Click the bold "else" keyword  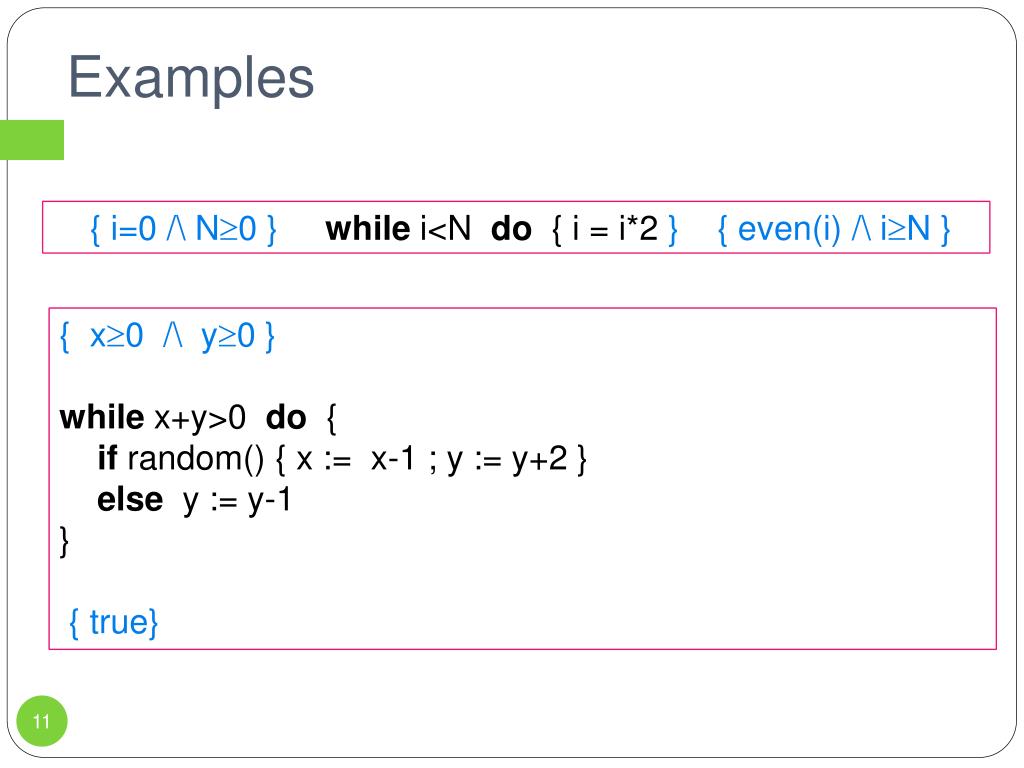click(x=129, y=499)
